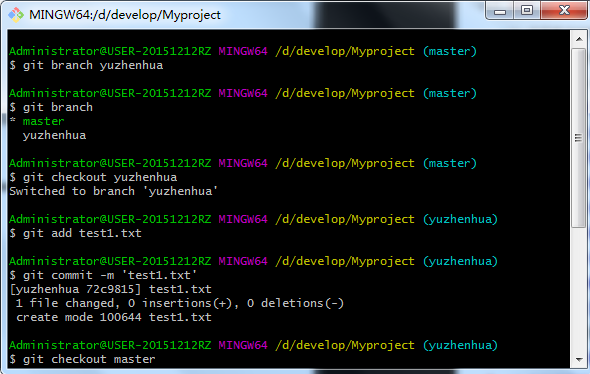The width and height of the screenshot is (590, 374).
Task: Click the green '* master' branch line
Action: 37,121
